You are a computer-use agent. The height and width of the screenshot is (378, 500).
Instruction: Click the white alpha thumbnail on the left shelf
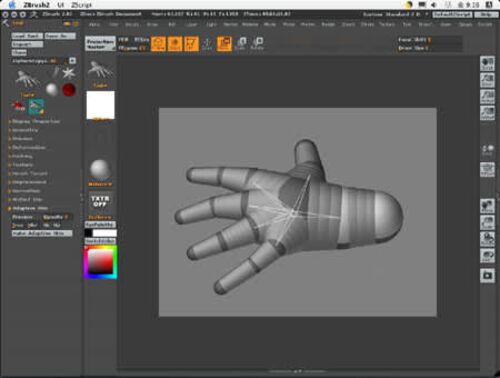pos(100,105)
